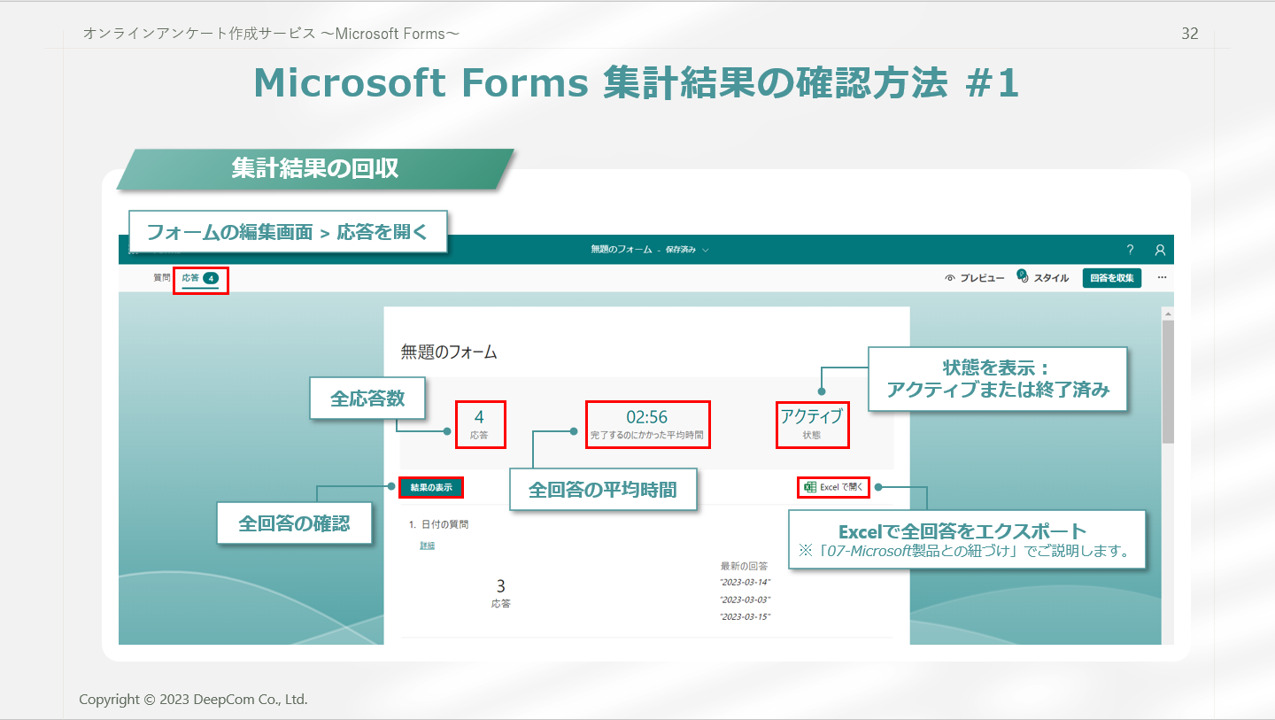This screenshot has width=1275, height=720.
Task: Open the three-dots more options menu
Action: point(1162,278)
